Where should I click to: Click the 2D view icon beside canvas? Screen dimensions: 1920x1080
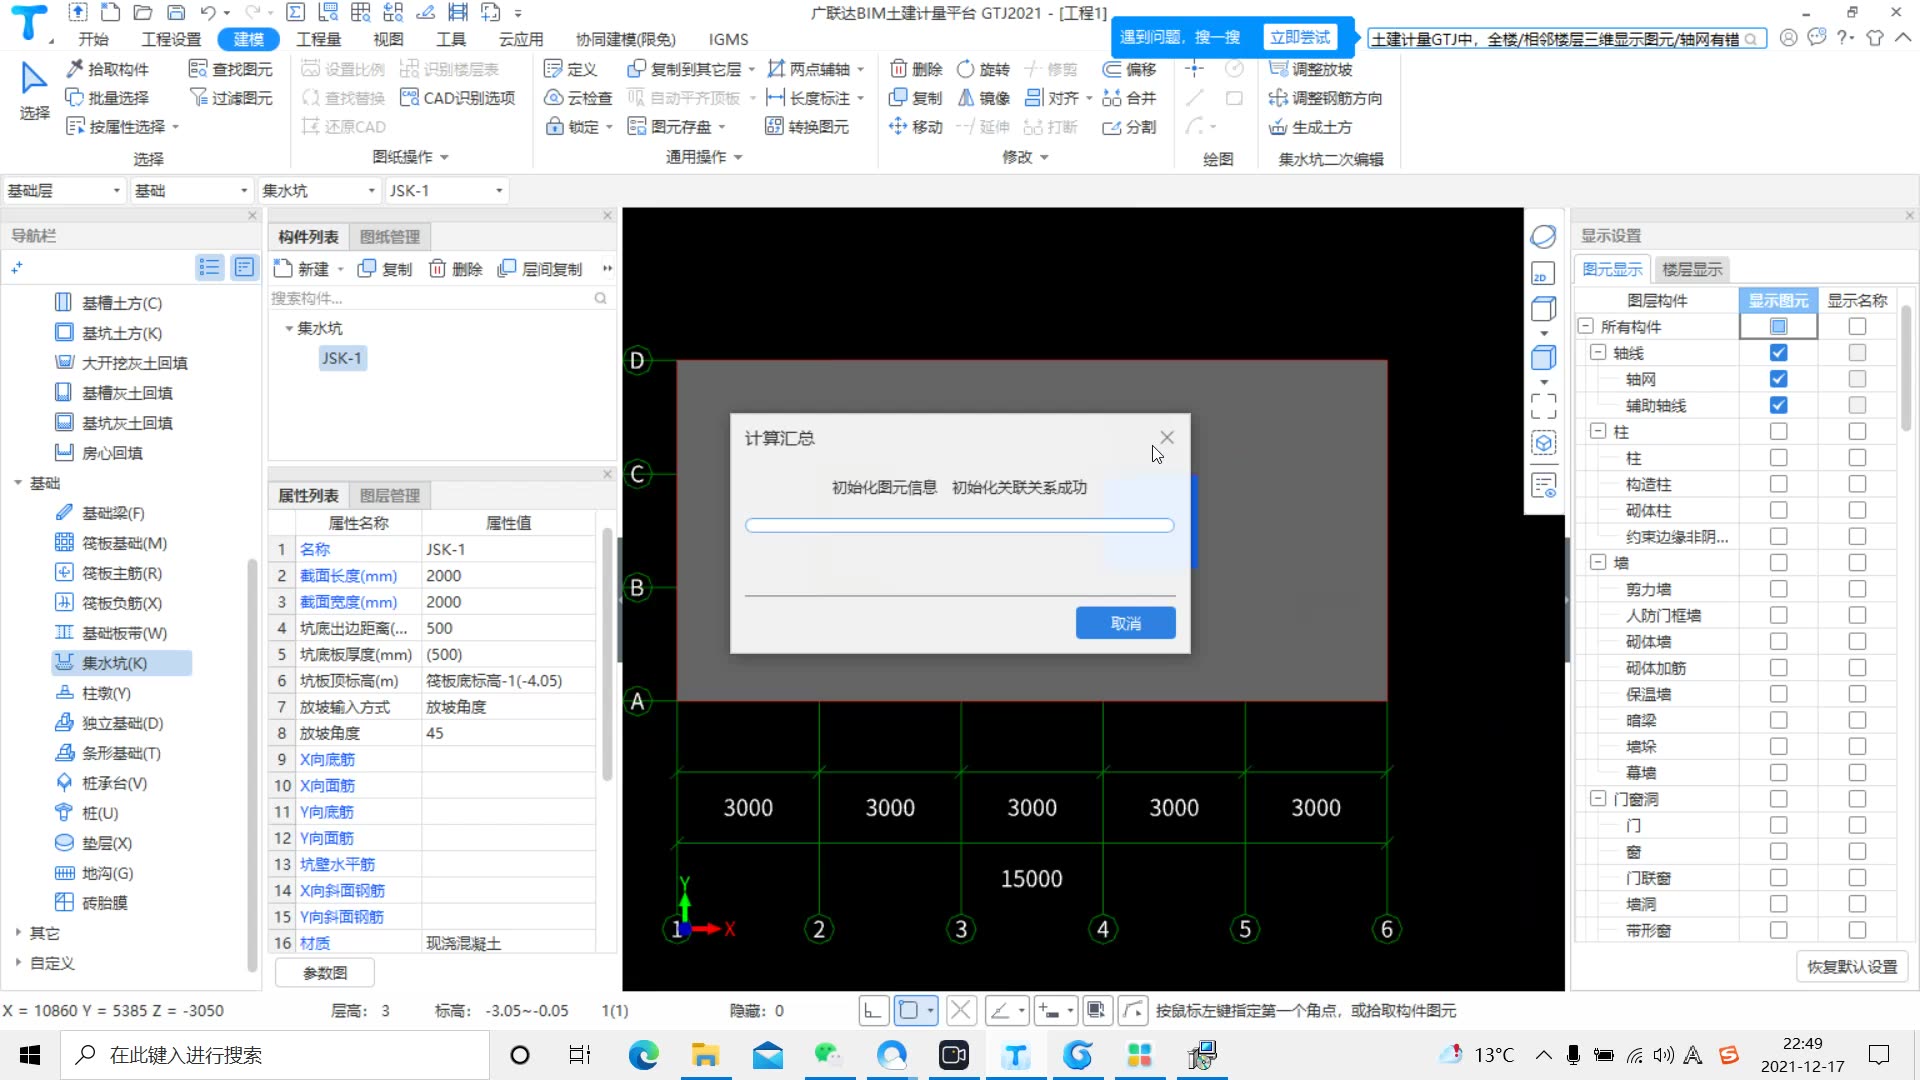point(1542,275)
